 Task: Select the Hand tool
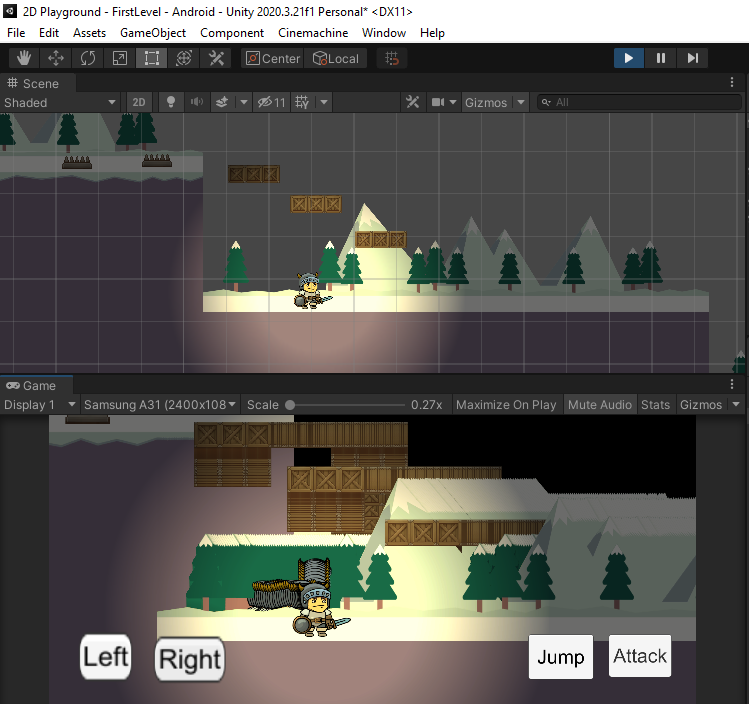[24, 58]
